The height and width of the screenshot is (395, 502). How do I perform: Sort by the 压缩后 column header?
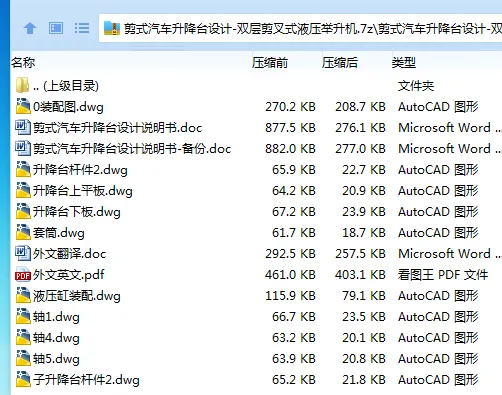[340, 62]
